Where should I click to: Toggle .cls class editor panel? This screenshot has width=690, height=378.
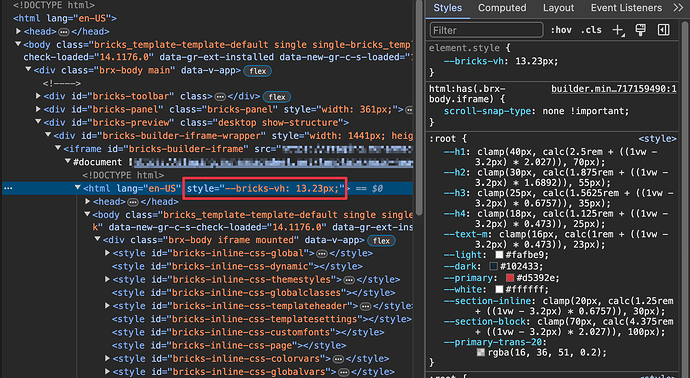point(591,30)
